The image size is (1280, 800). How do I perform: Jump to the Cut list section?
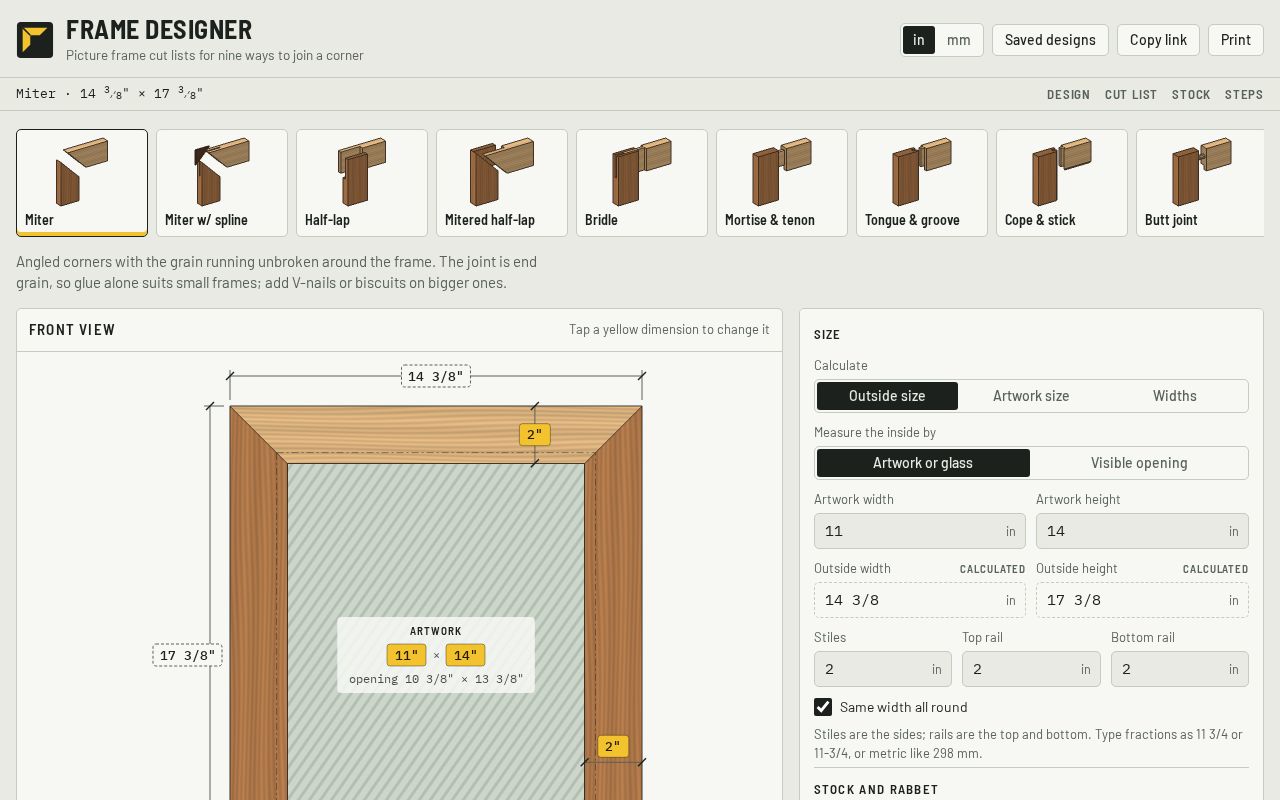tap(1131, 94)
